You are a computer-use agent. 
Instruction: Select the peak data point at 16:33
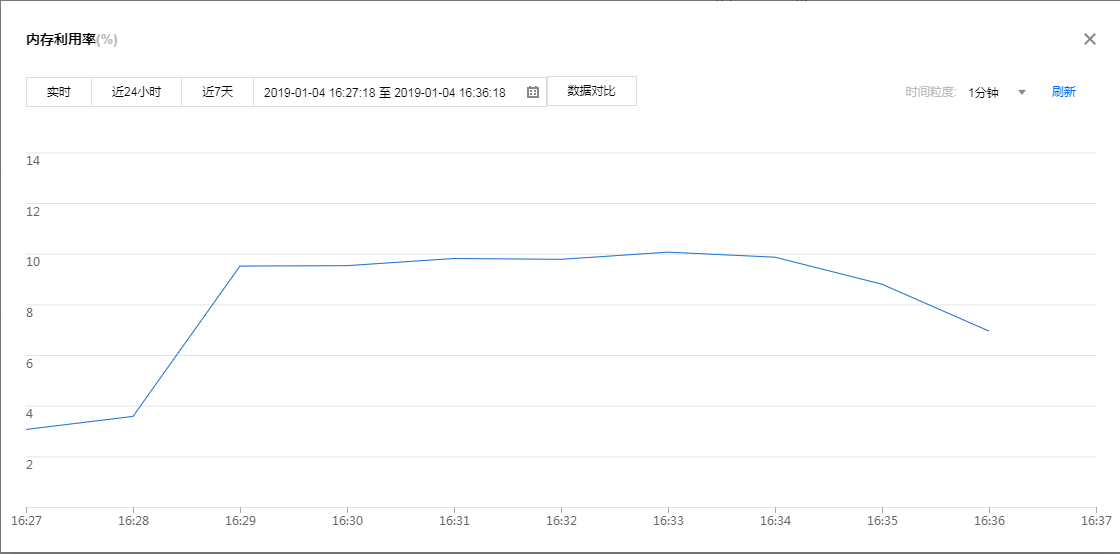point(668,252)
